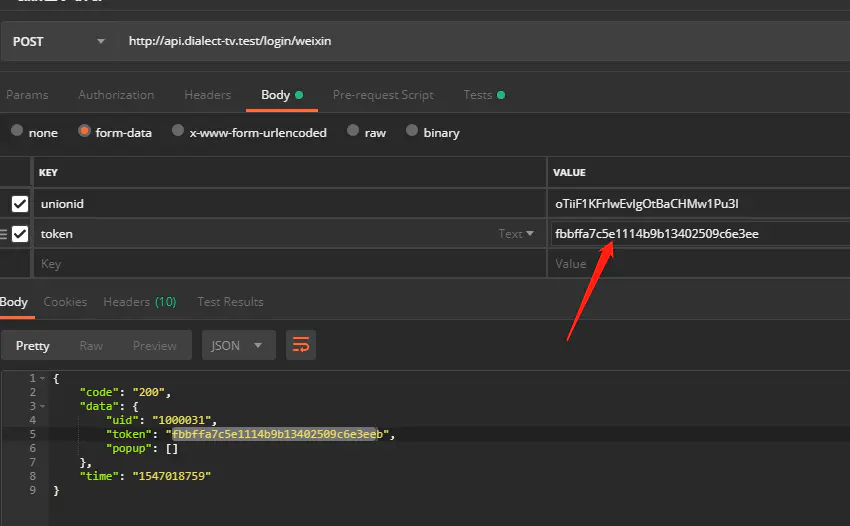
Task: Select the none body radio button
Action: point(17,130)
